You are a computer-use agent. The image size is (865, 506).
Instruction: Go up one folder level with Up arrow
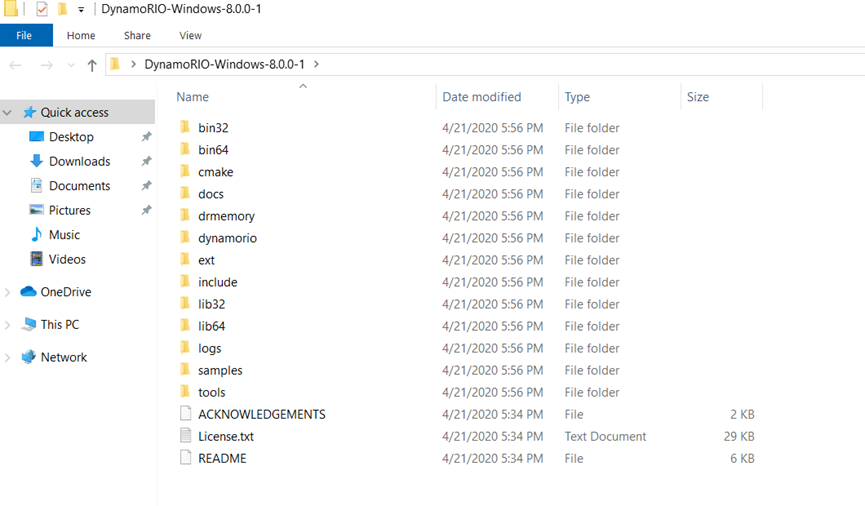pos(92,65)
